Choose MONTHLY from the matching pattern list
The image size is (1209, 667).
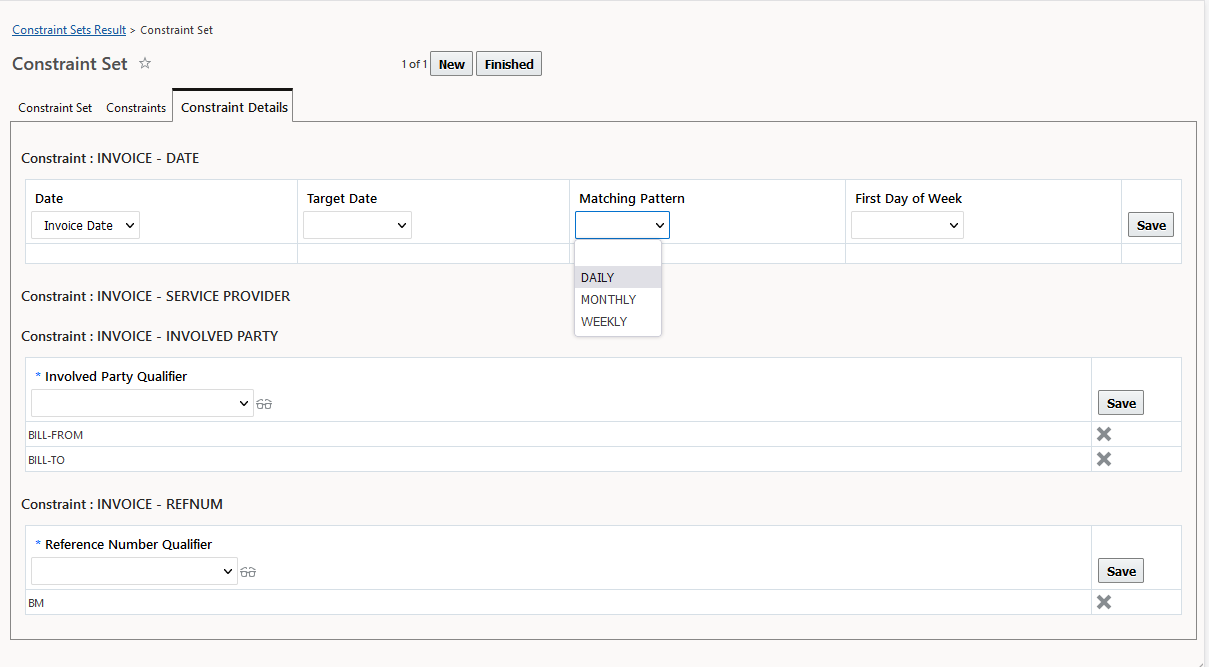[x=608, y=300]
